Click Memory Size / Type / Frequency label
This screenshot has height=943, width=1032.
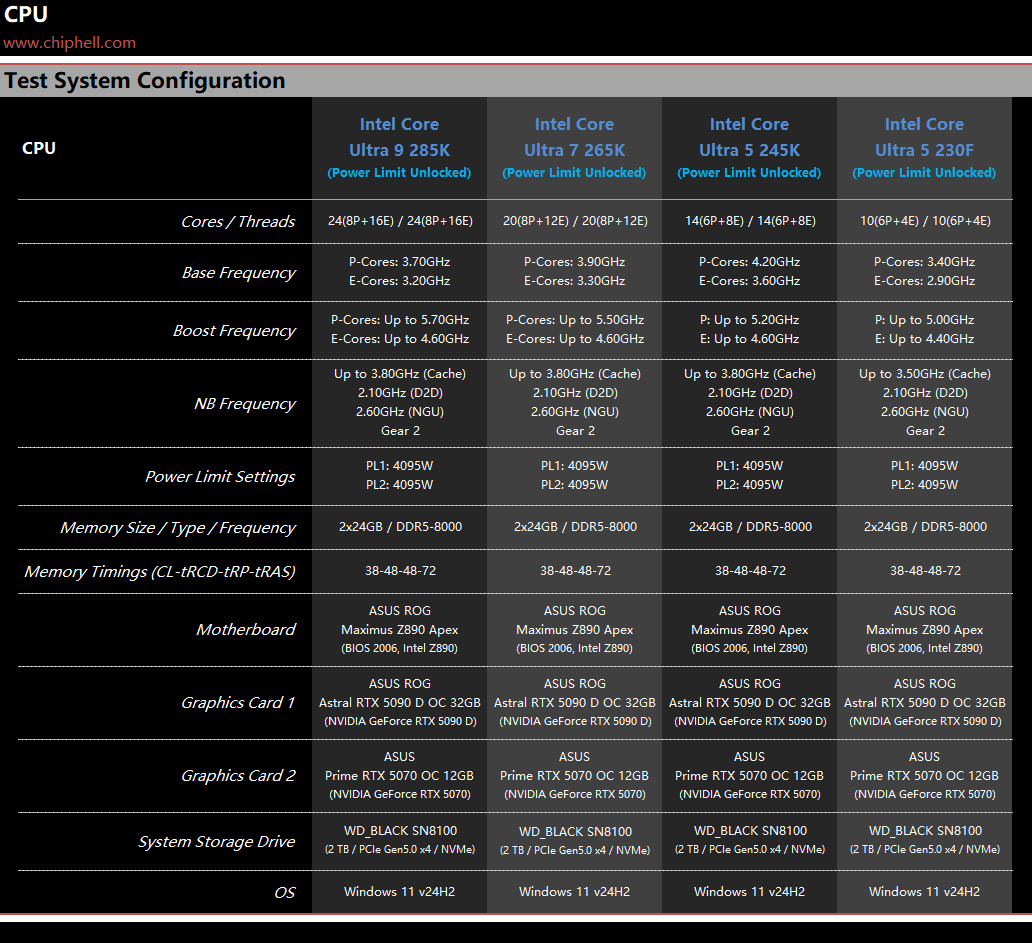click(178, 528)
